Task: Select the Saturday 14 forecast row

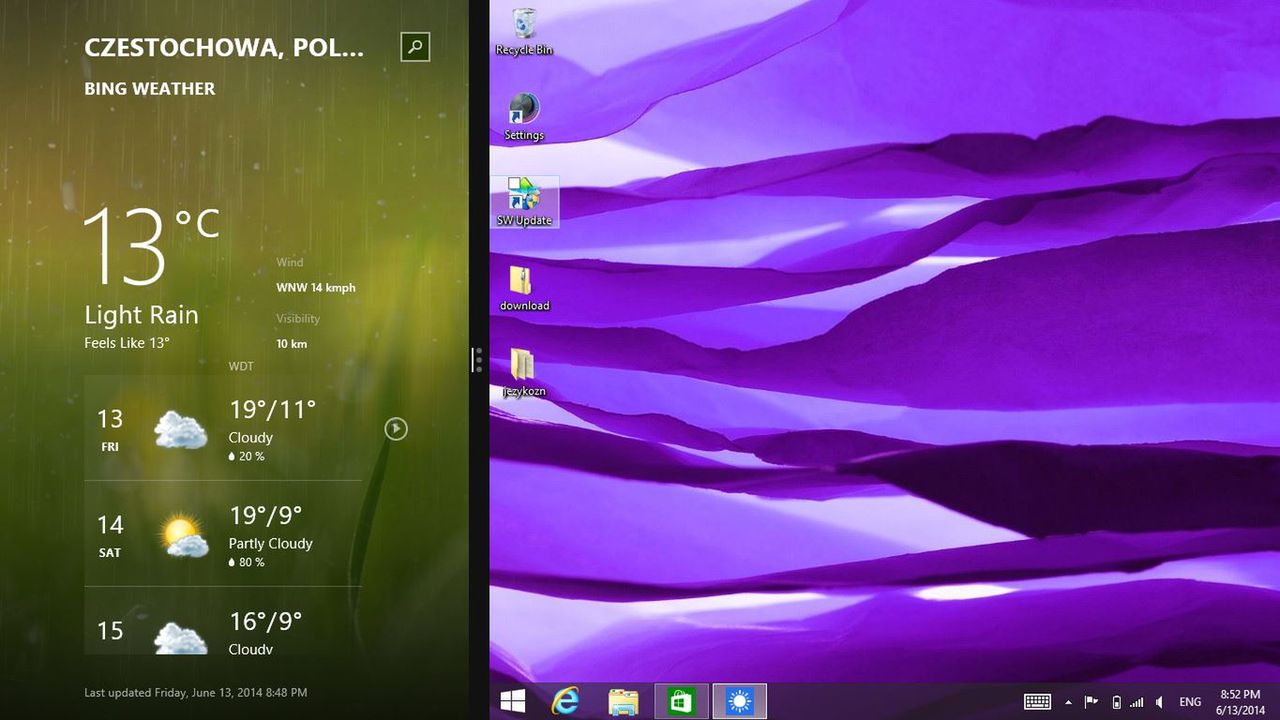Action: 223,534
